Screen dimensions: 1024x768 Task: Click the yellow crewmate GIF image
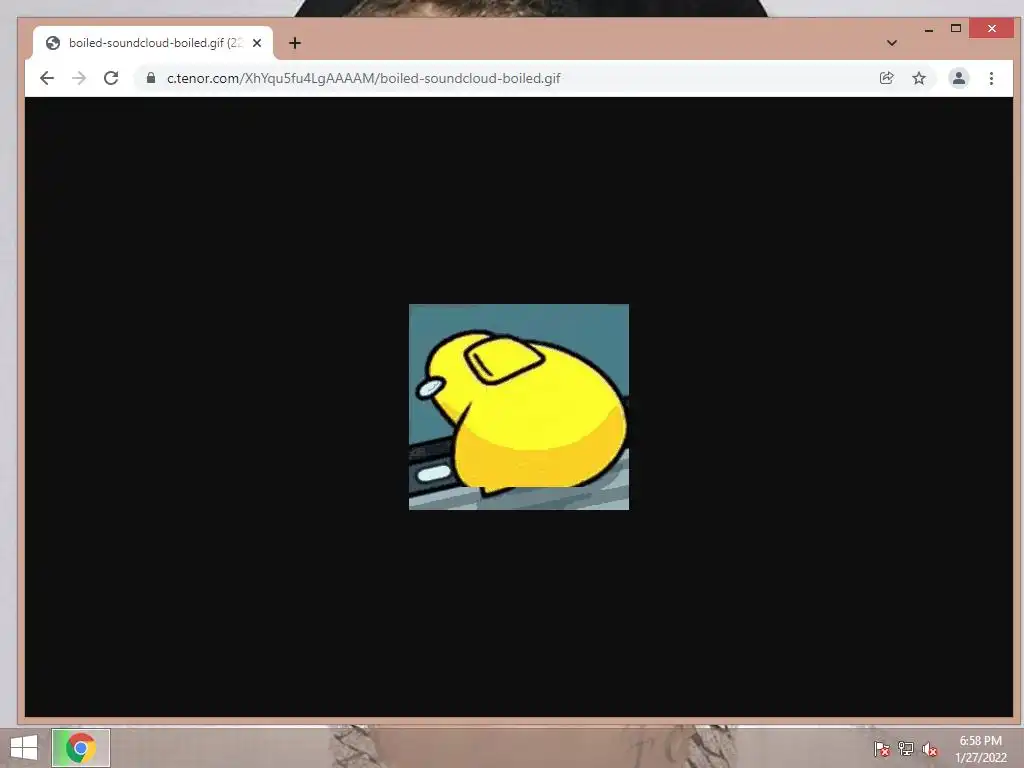519,407
